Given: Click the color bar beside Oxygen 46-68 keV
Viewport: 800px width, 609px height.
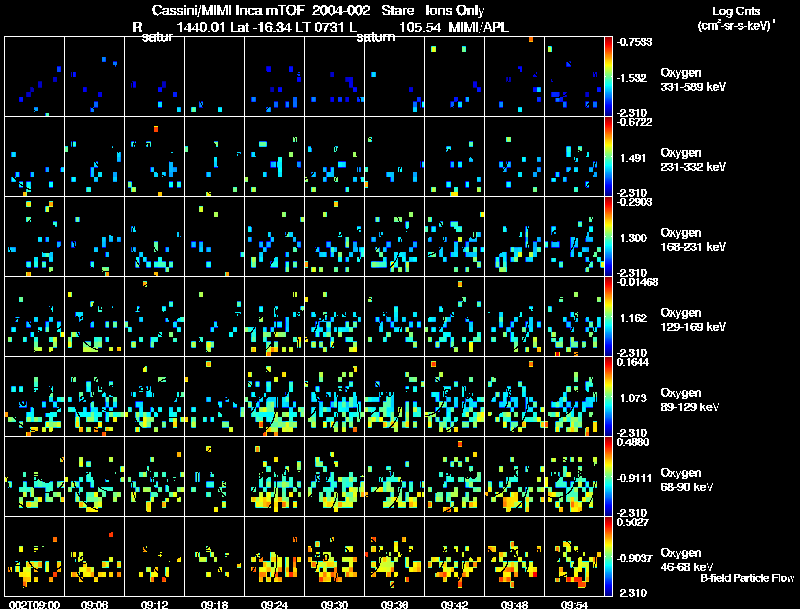Looking at the screenshot, I should [x=608, y=557].
